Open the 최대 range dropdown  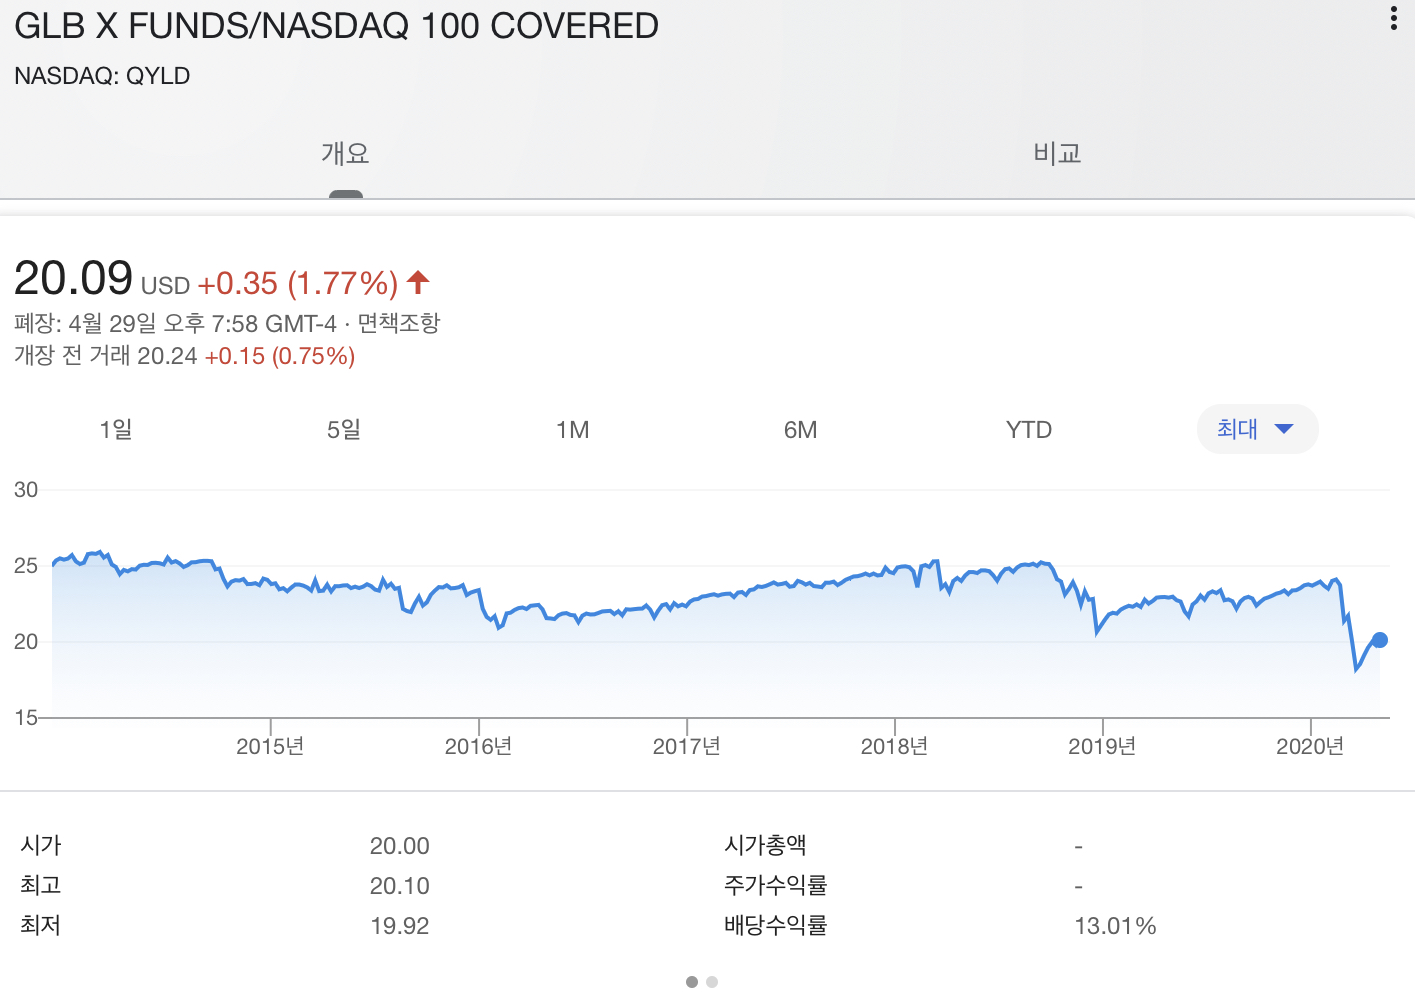click(1257, 429)
